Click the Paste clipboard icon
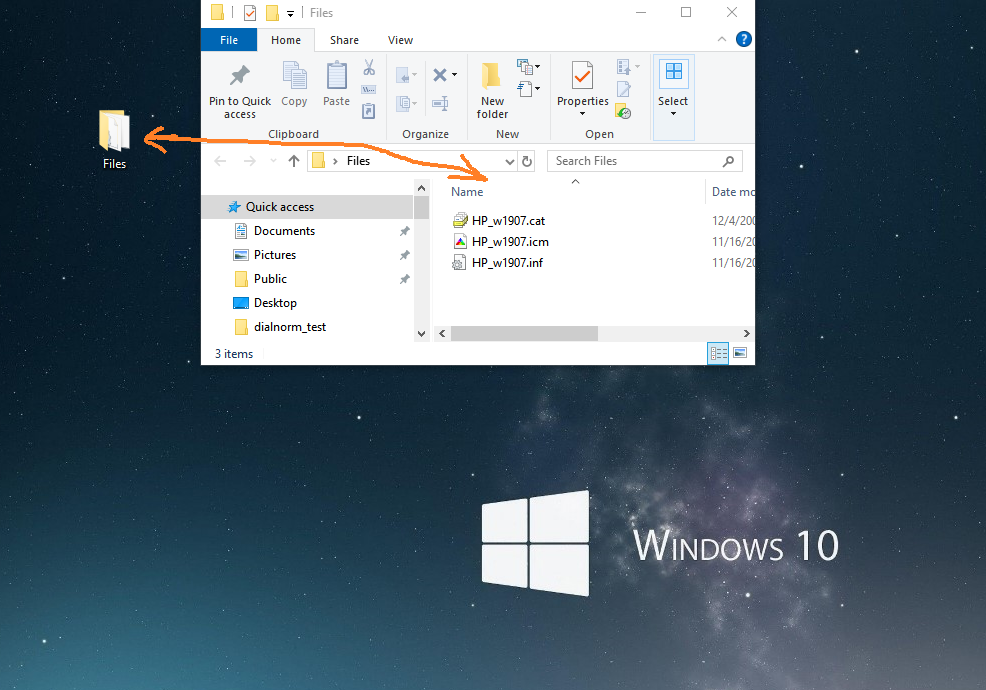Screen dimensions: 986x690 (x=336, y=75)
